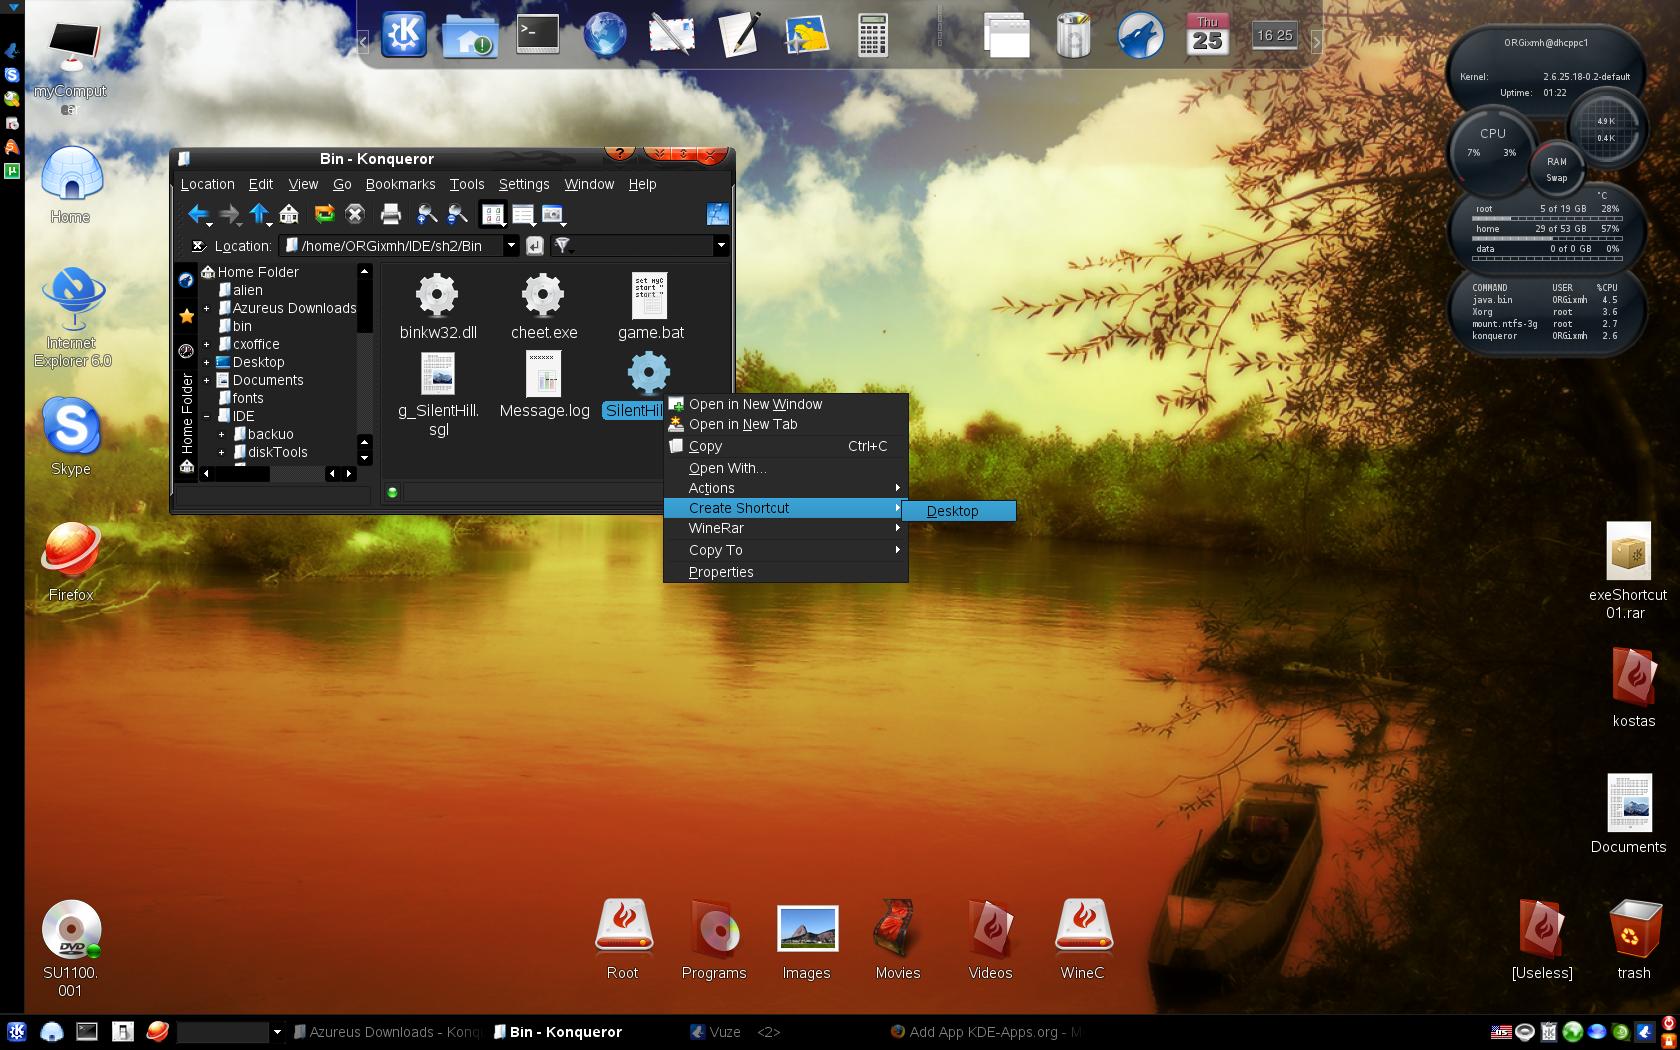Expand the Azureus Downloads tree node
Screen dimensions: 1680x1050
pyautogui.click(x=207, y=308)
